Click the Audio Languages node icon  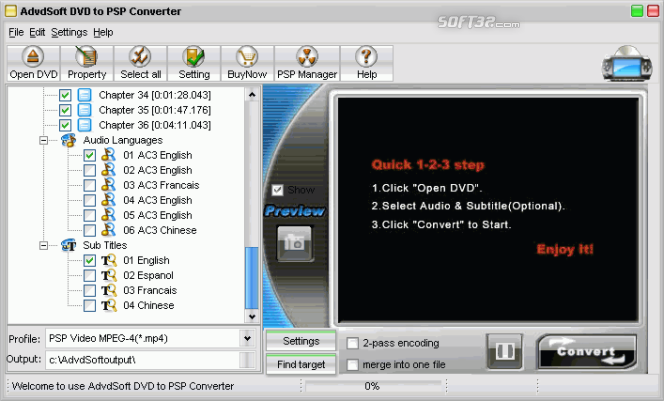click(68, 140)
